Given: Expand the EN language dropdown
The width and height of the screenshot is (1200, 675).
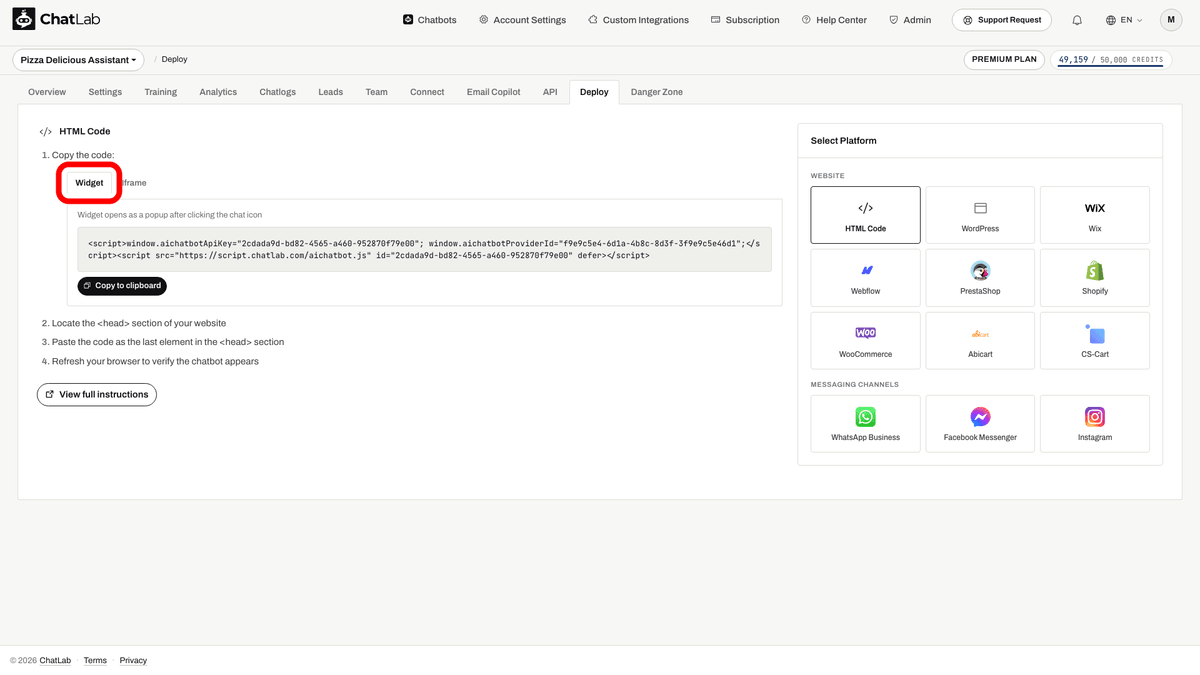Looking at the screenshot, I should pyautogui.click(x=1124, y=20).
